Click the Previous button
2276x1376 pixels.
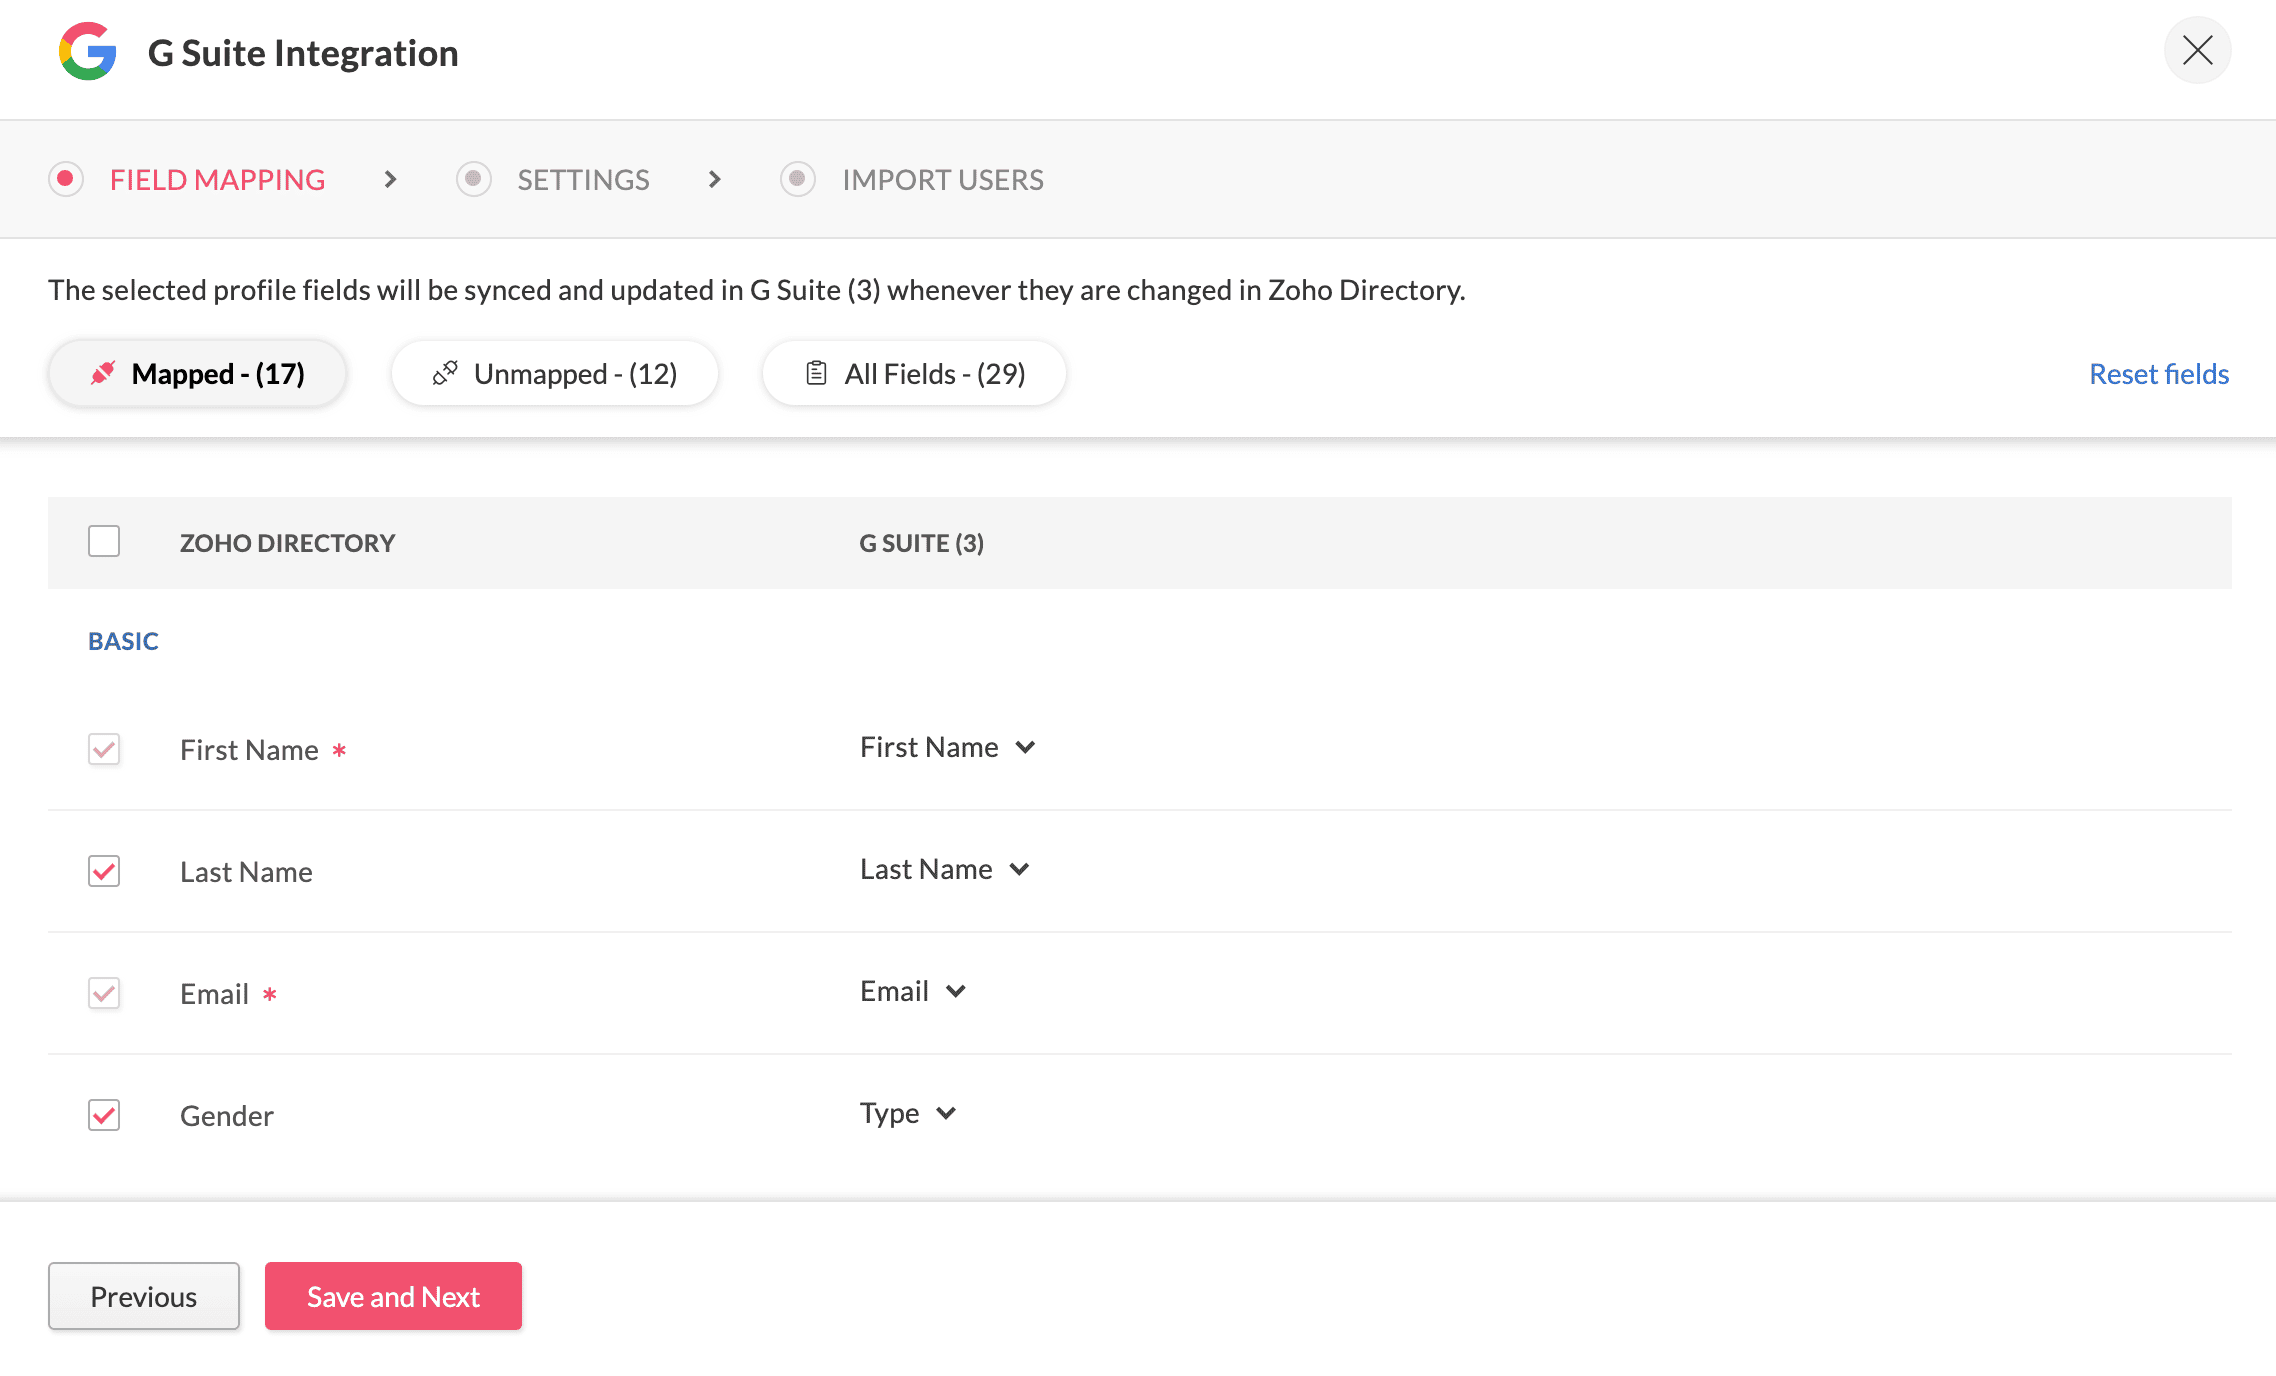(x=144, y=1296)
